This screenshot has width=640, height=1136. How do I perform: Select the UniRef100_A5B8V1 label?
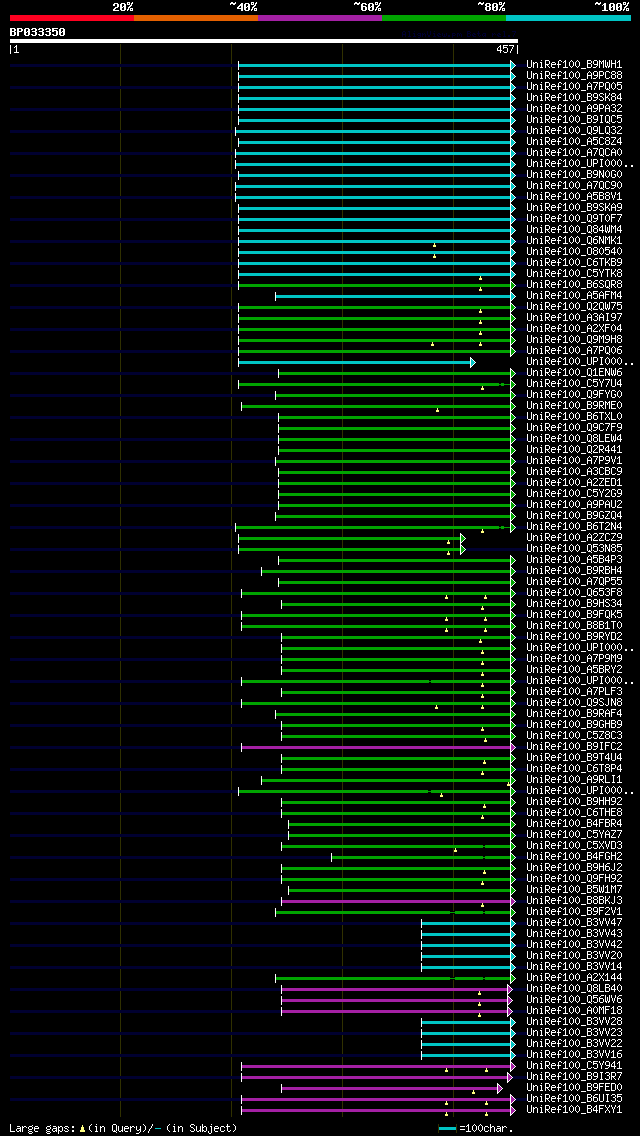(574, 196)
